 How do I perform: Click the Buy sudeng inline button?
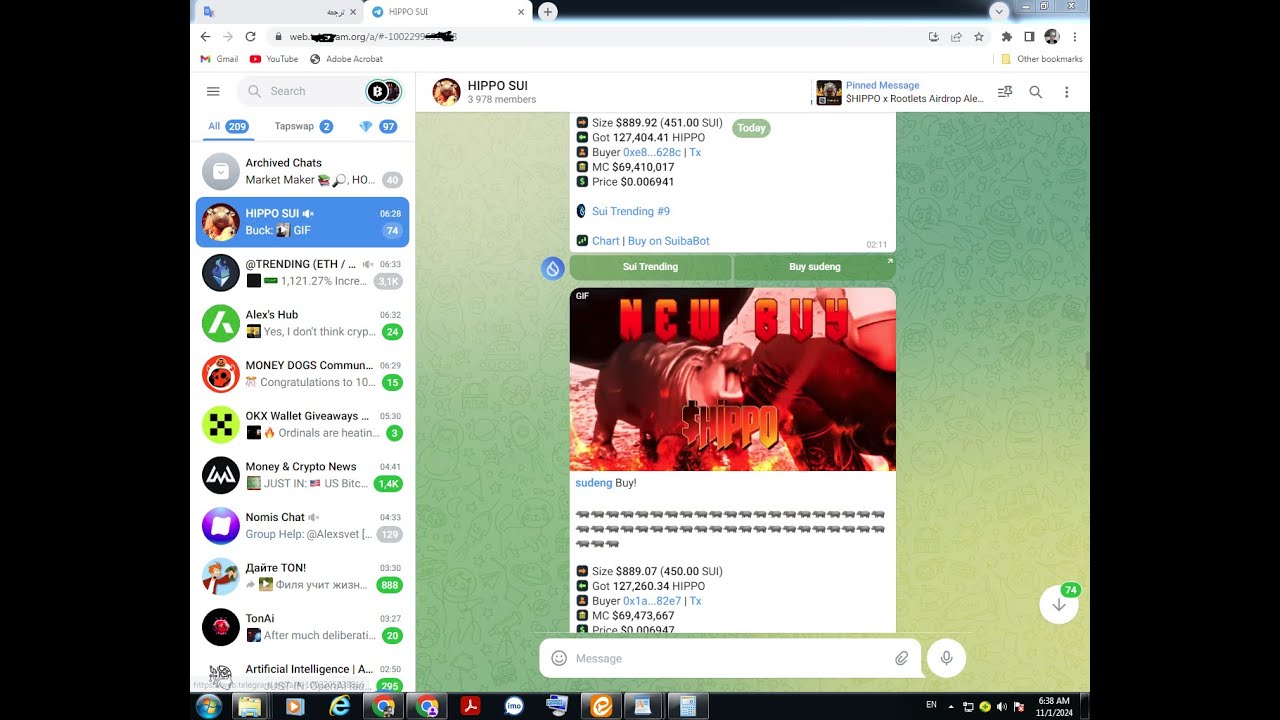(815, 267)
